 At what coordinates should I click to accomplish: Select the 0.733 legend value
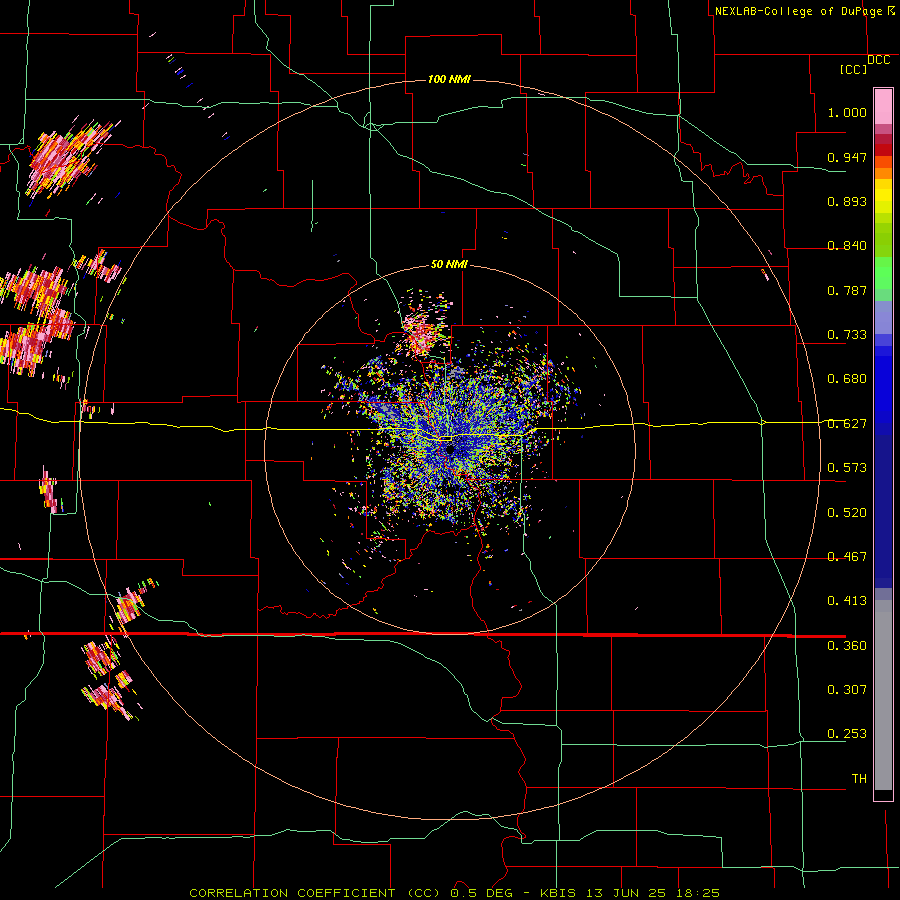[x=847, y=335]
